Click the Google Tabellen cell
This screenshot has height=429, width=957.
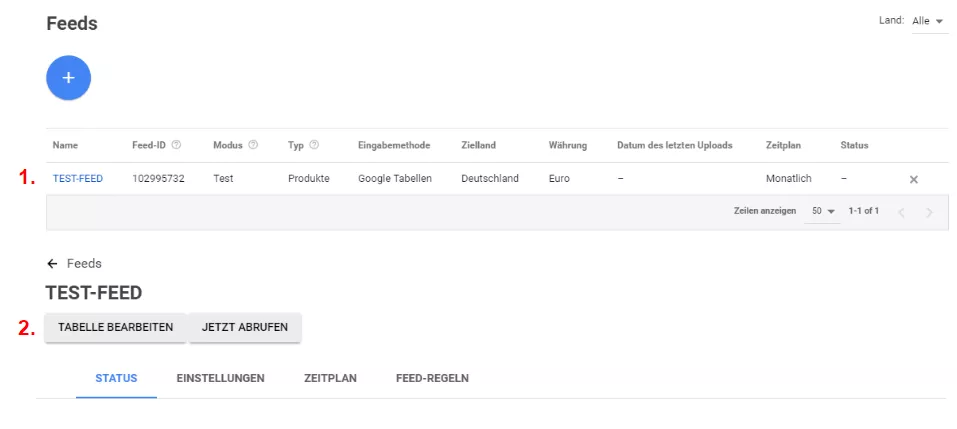click(x=395, y=179)
